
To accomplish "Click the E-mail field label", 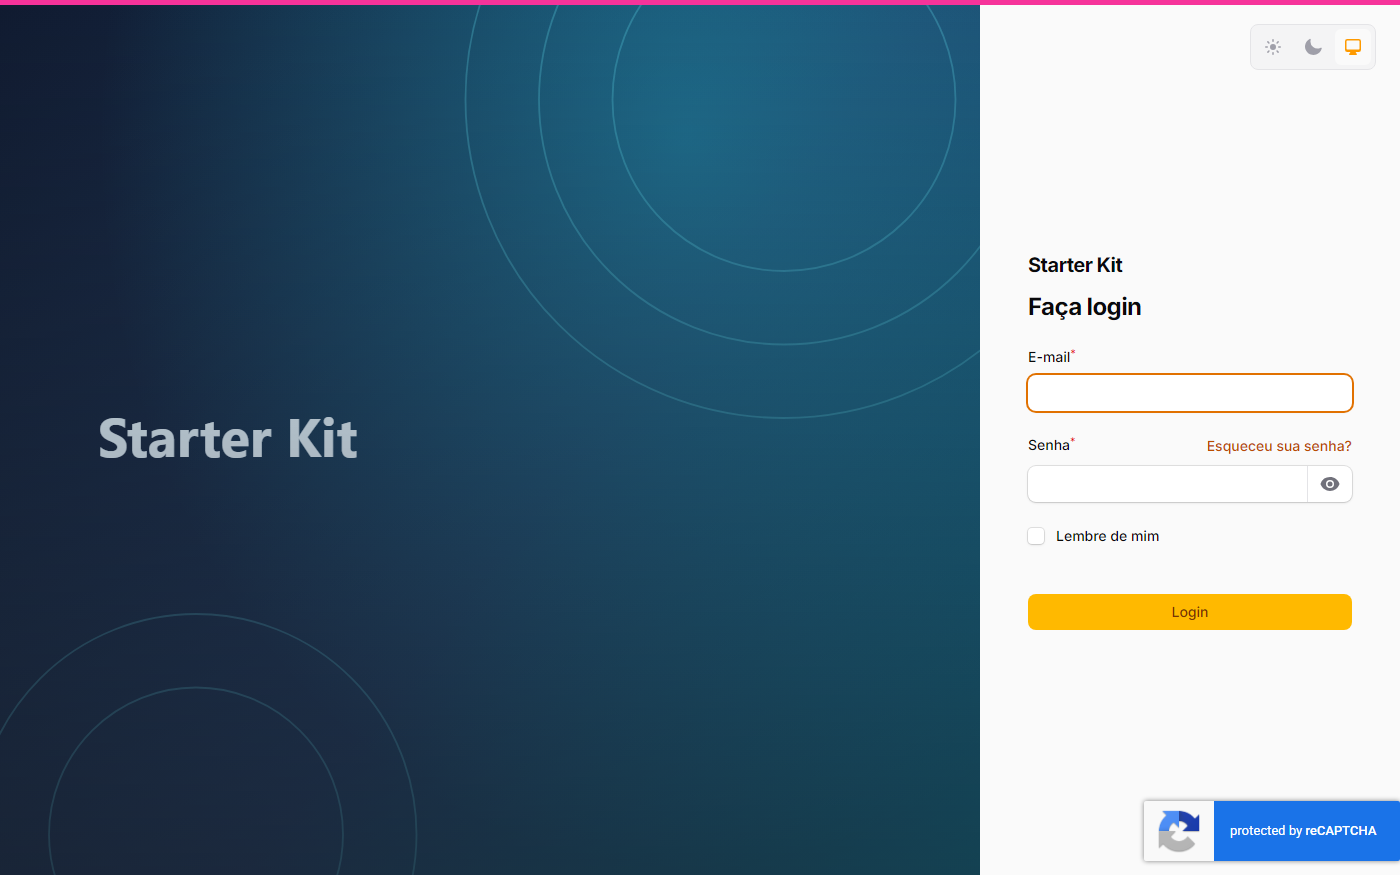I will 1051,357.
